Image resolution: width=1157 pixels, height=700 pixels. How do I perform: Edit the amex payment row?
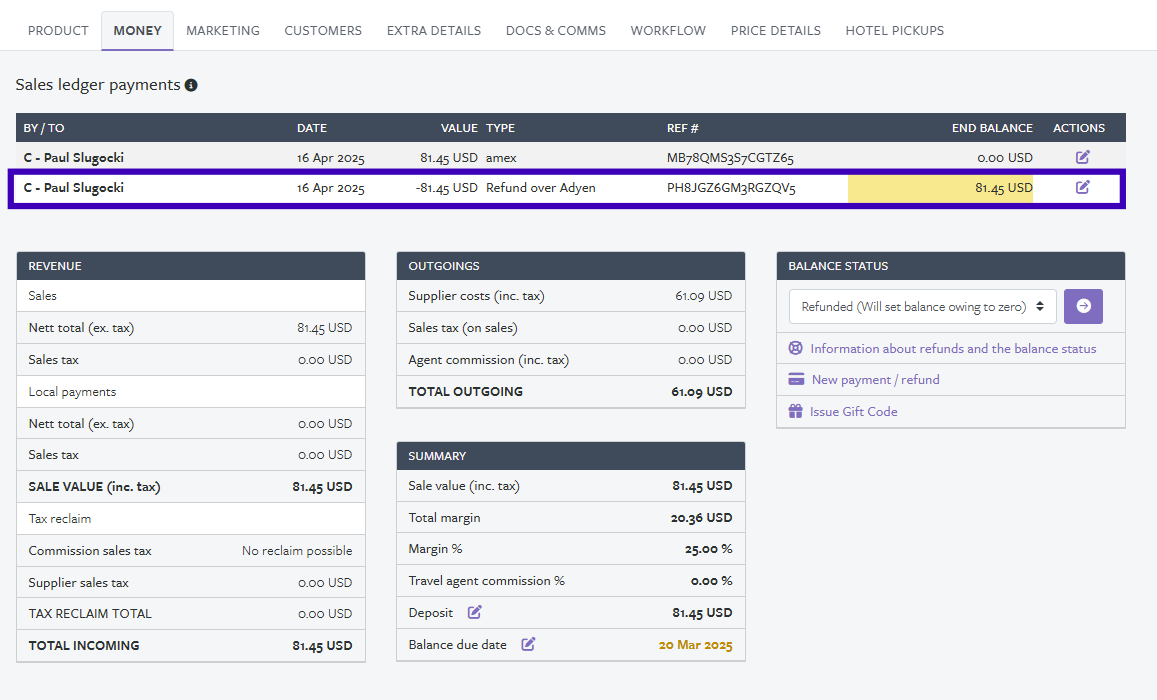click(x=1082, y=157)
